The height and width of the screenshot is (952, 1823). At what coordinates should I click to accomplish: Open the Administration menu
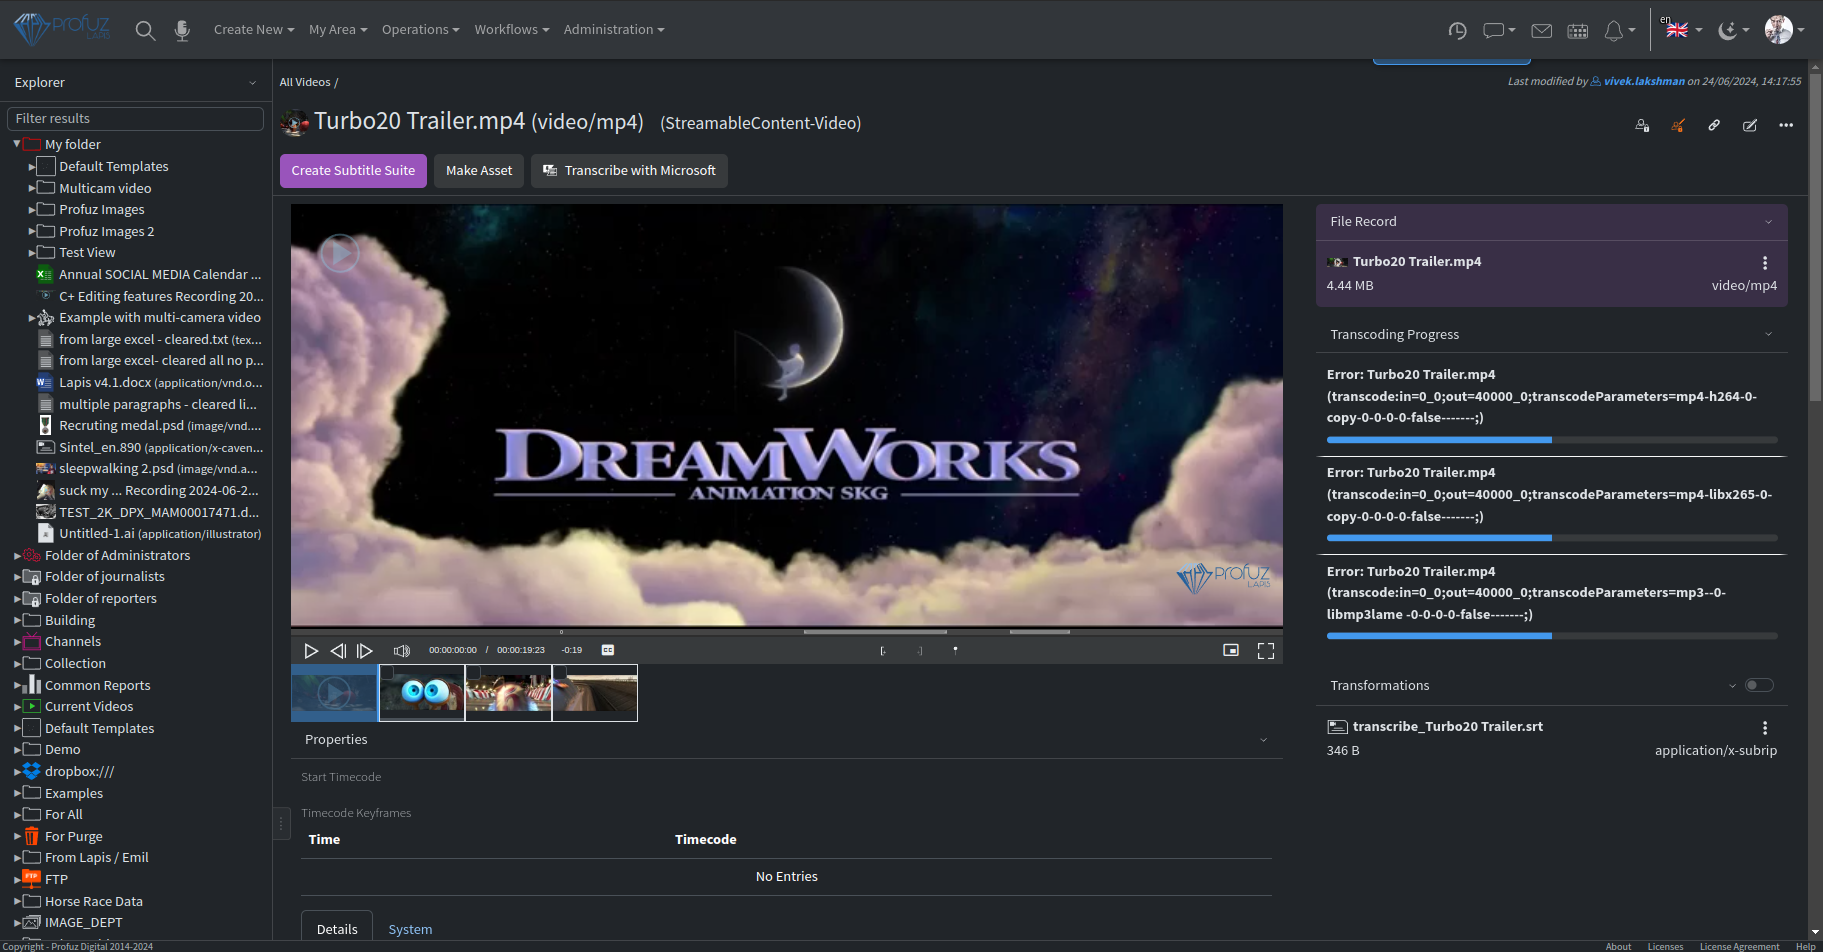pyautogui.click(x=614, y=30)
